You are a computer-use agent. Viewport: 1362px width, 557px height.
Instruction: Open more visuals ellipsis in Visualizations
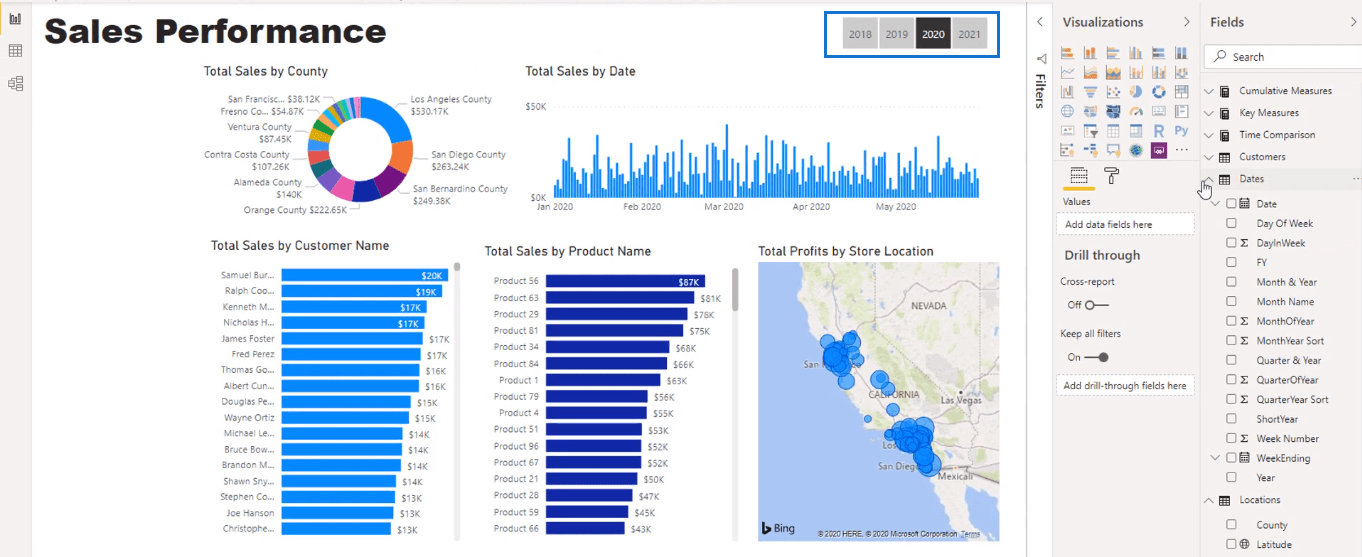(x=1182, y=150)
